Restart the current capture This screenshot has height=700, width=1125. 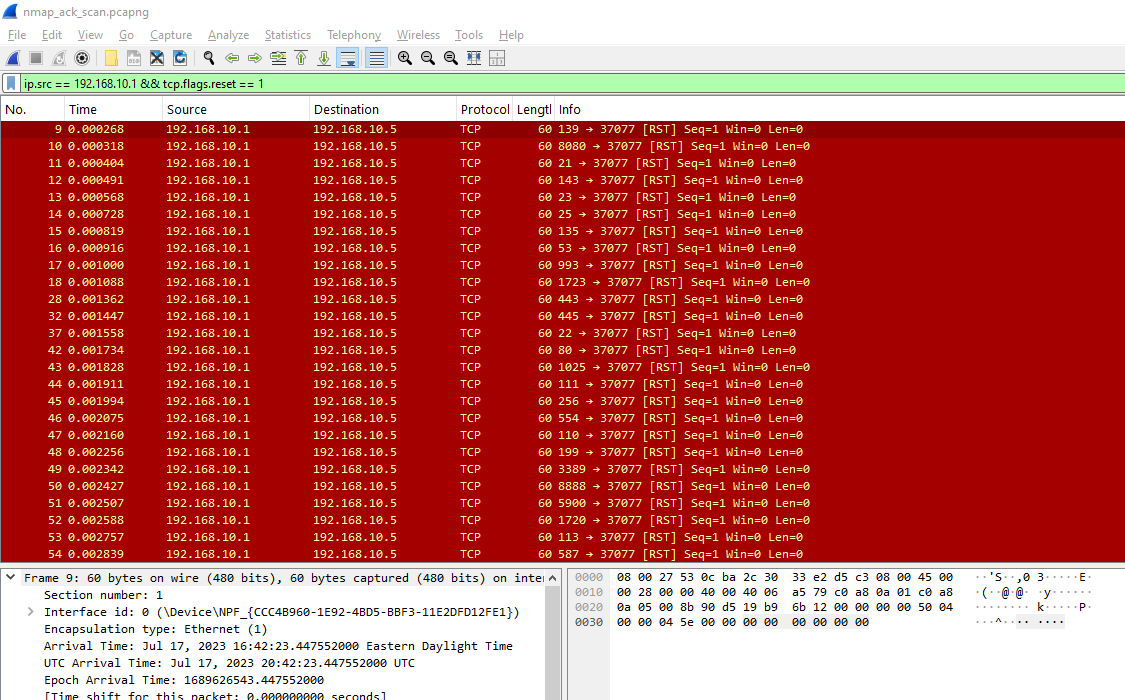click(x=58, y=57)
